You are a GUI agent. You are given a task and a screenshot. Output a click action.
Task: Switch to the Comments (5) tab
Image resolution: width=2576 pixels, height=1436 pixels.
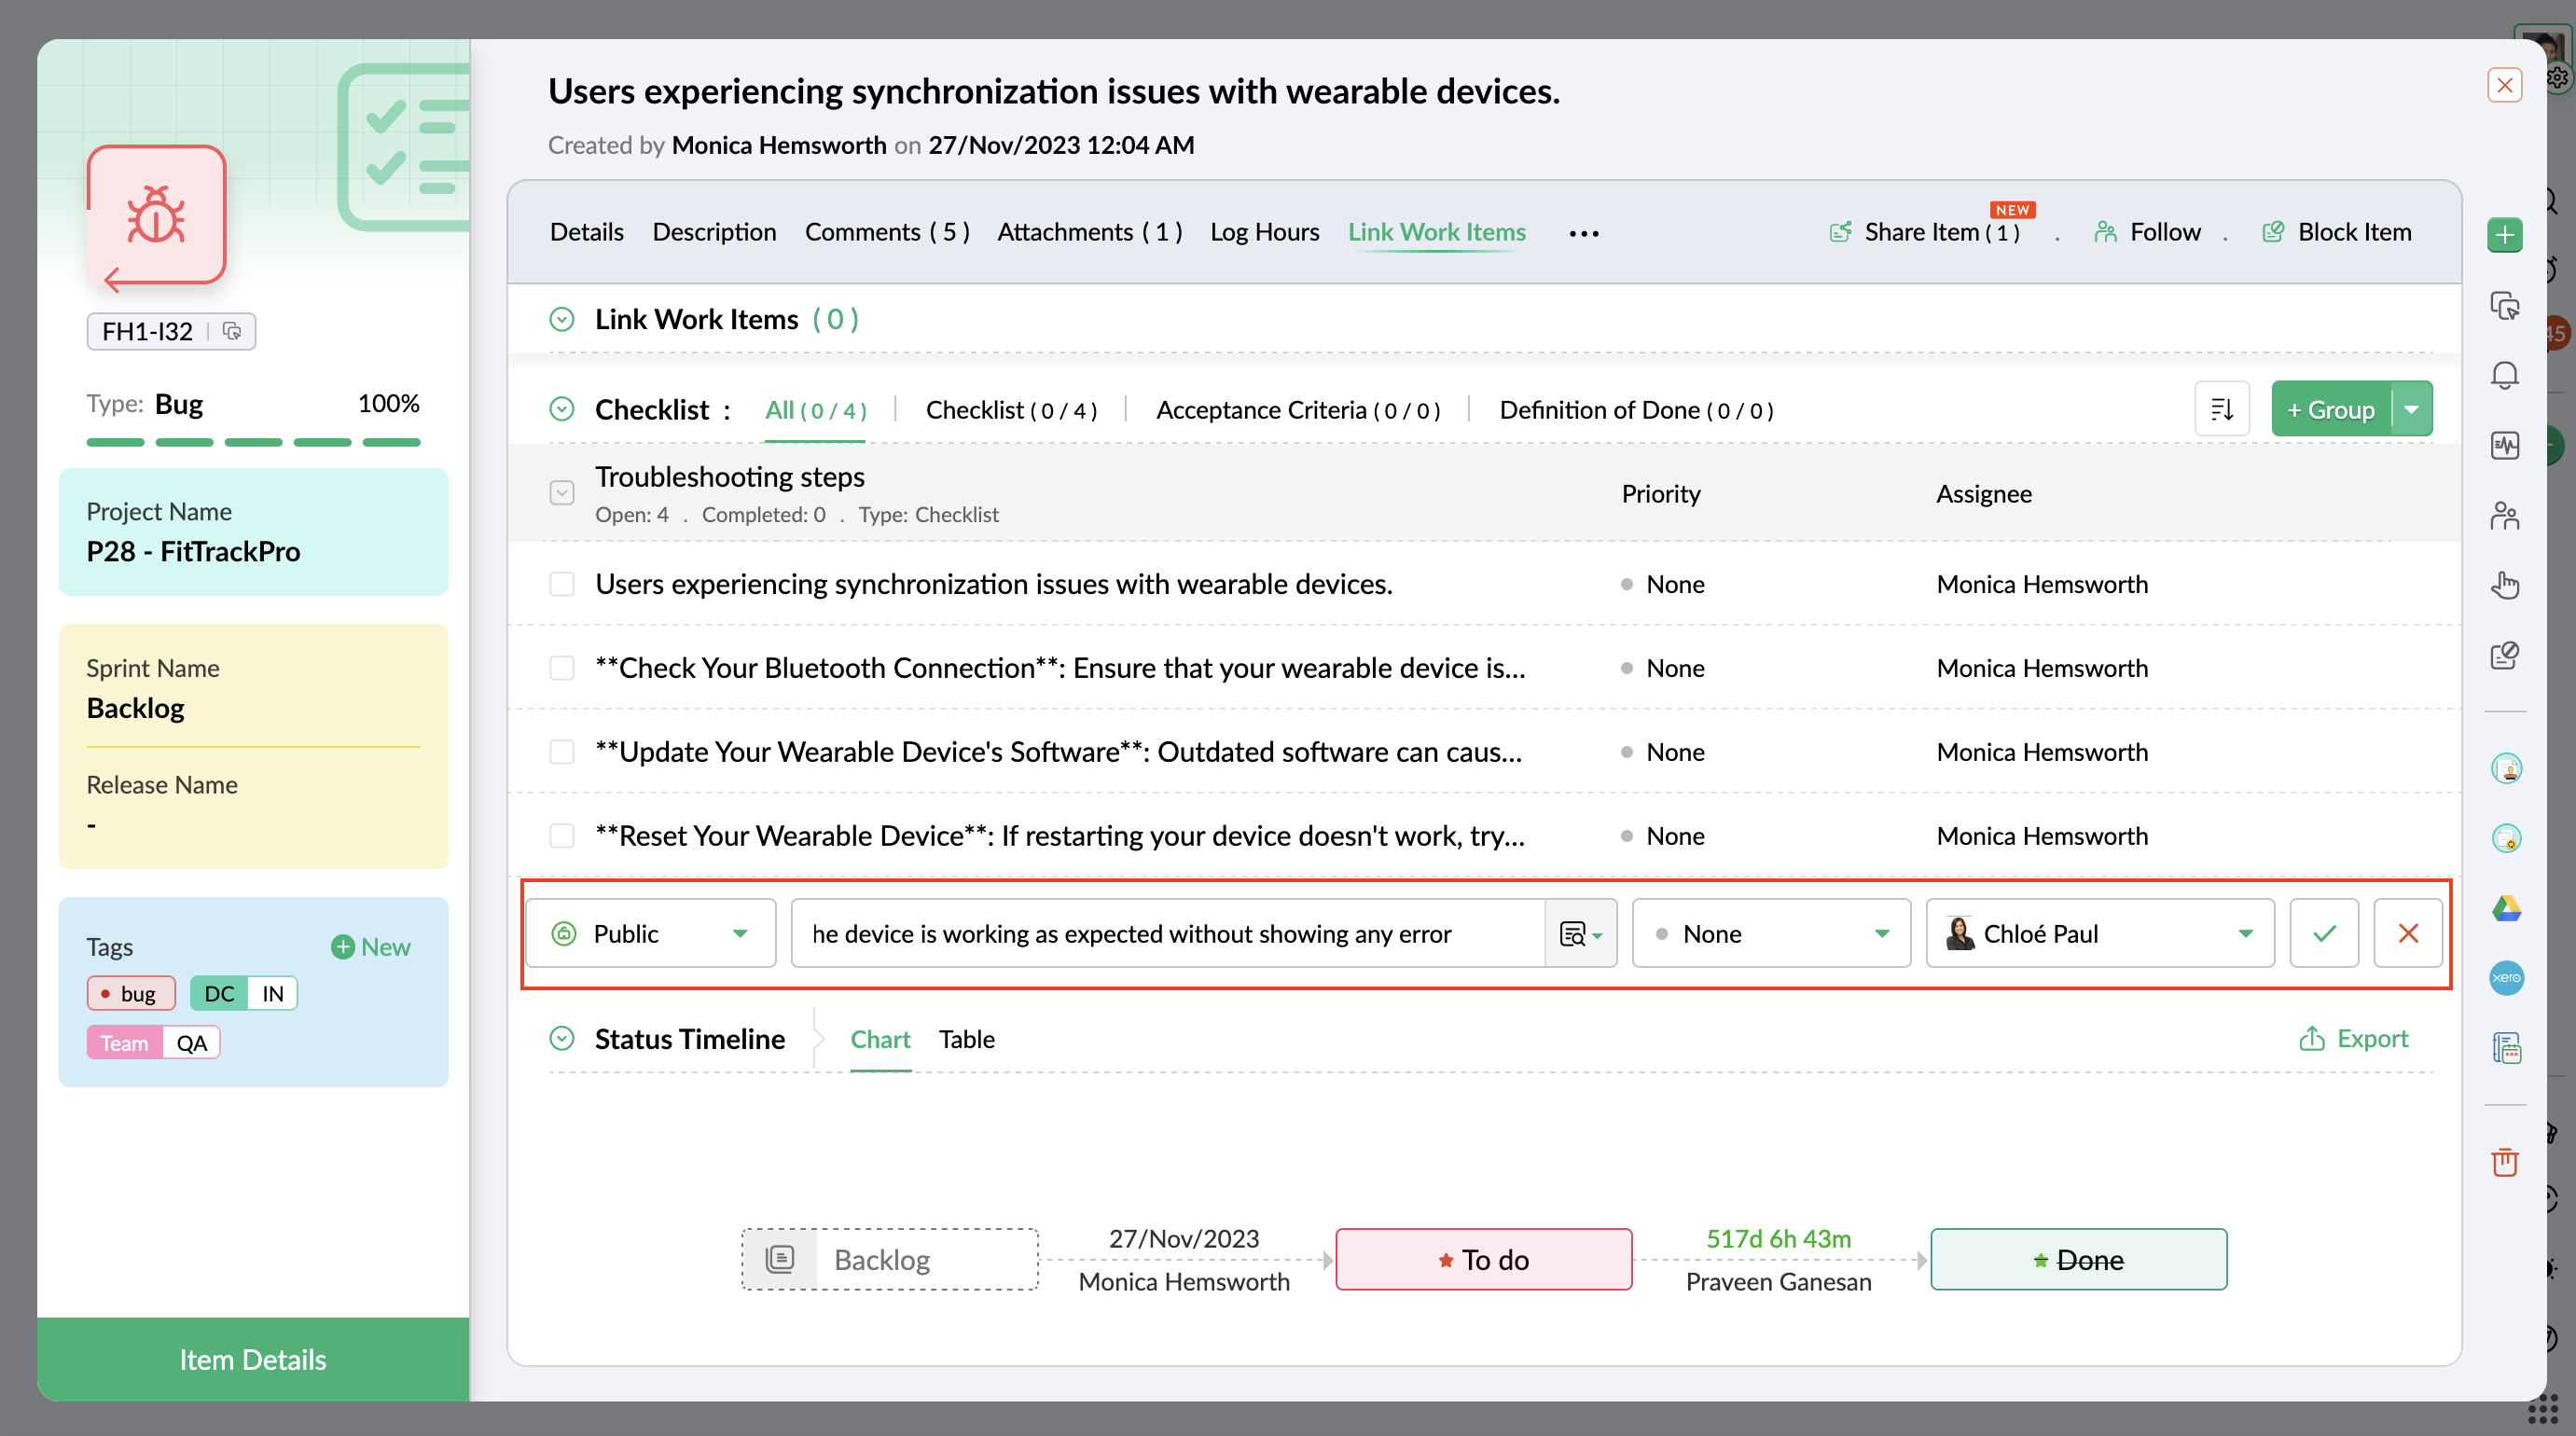pos(886,232)
